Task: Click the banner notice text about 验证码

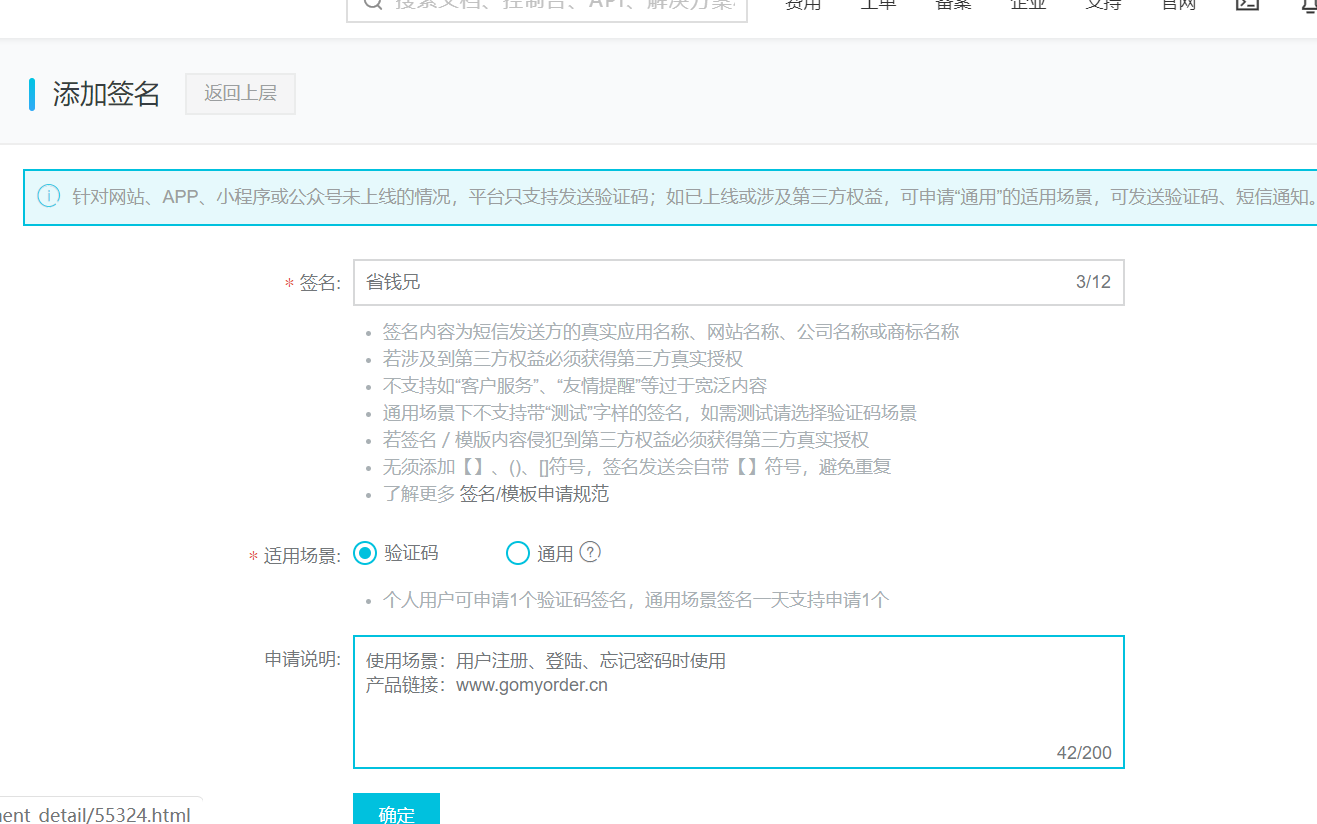Action: 694,197
